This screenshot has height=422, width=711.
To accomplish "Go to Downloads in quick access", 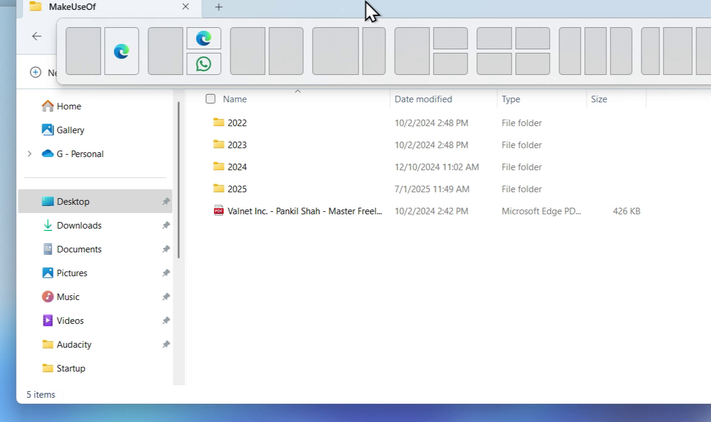I will [x=78, y=226].
